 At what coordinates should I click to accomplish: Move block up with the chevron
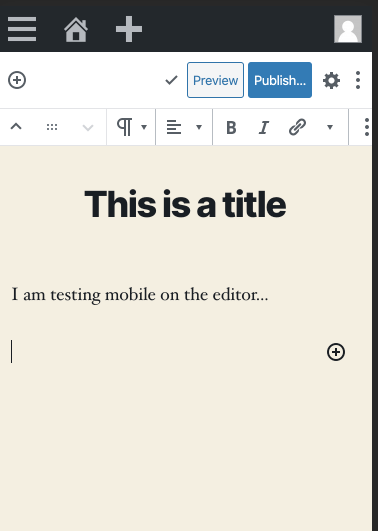pos(16,127)
